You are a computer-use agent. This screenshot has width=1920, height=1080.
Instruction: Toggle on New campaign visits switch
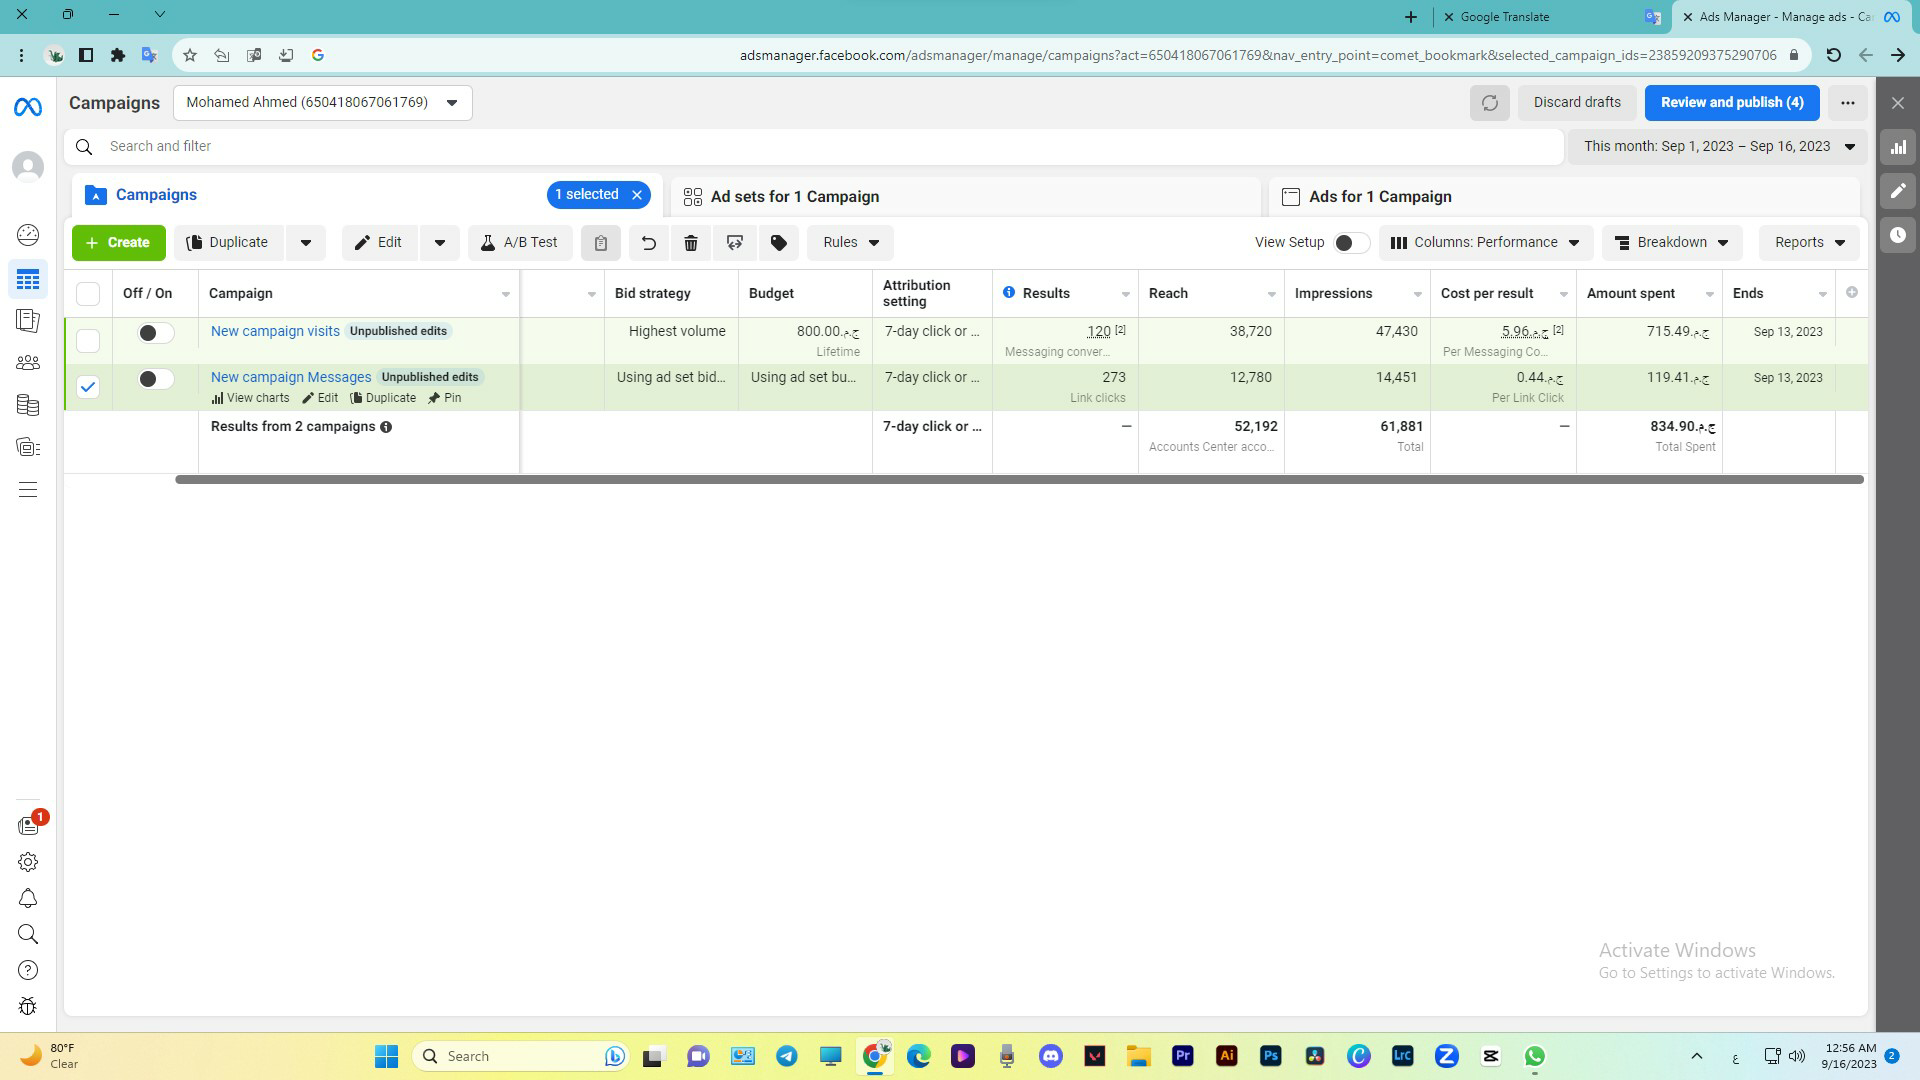[x=155, y=333]
